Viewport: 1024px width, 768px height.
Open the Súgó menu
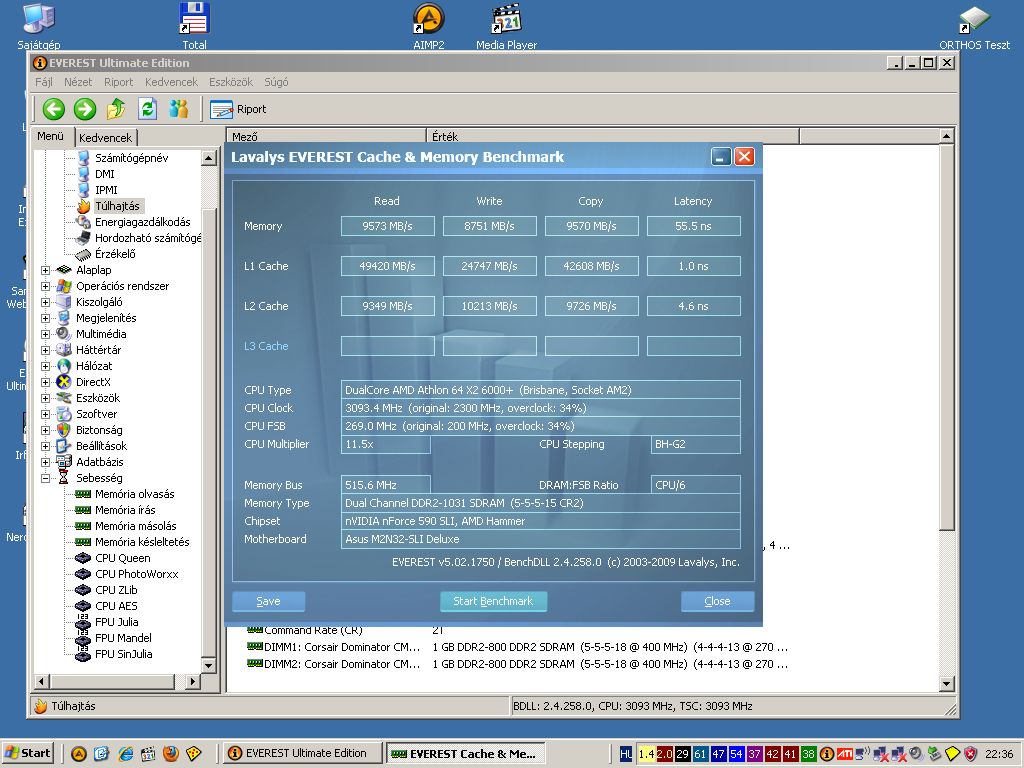click(276, 82)
